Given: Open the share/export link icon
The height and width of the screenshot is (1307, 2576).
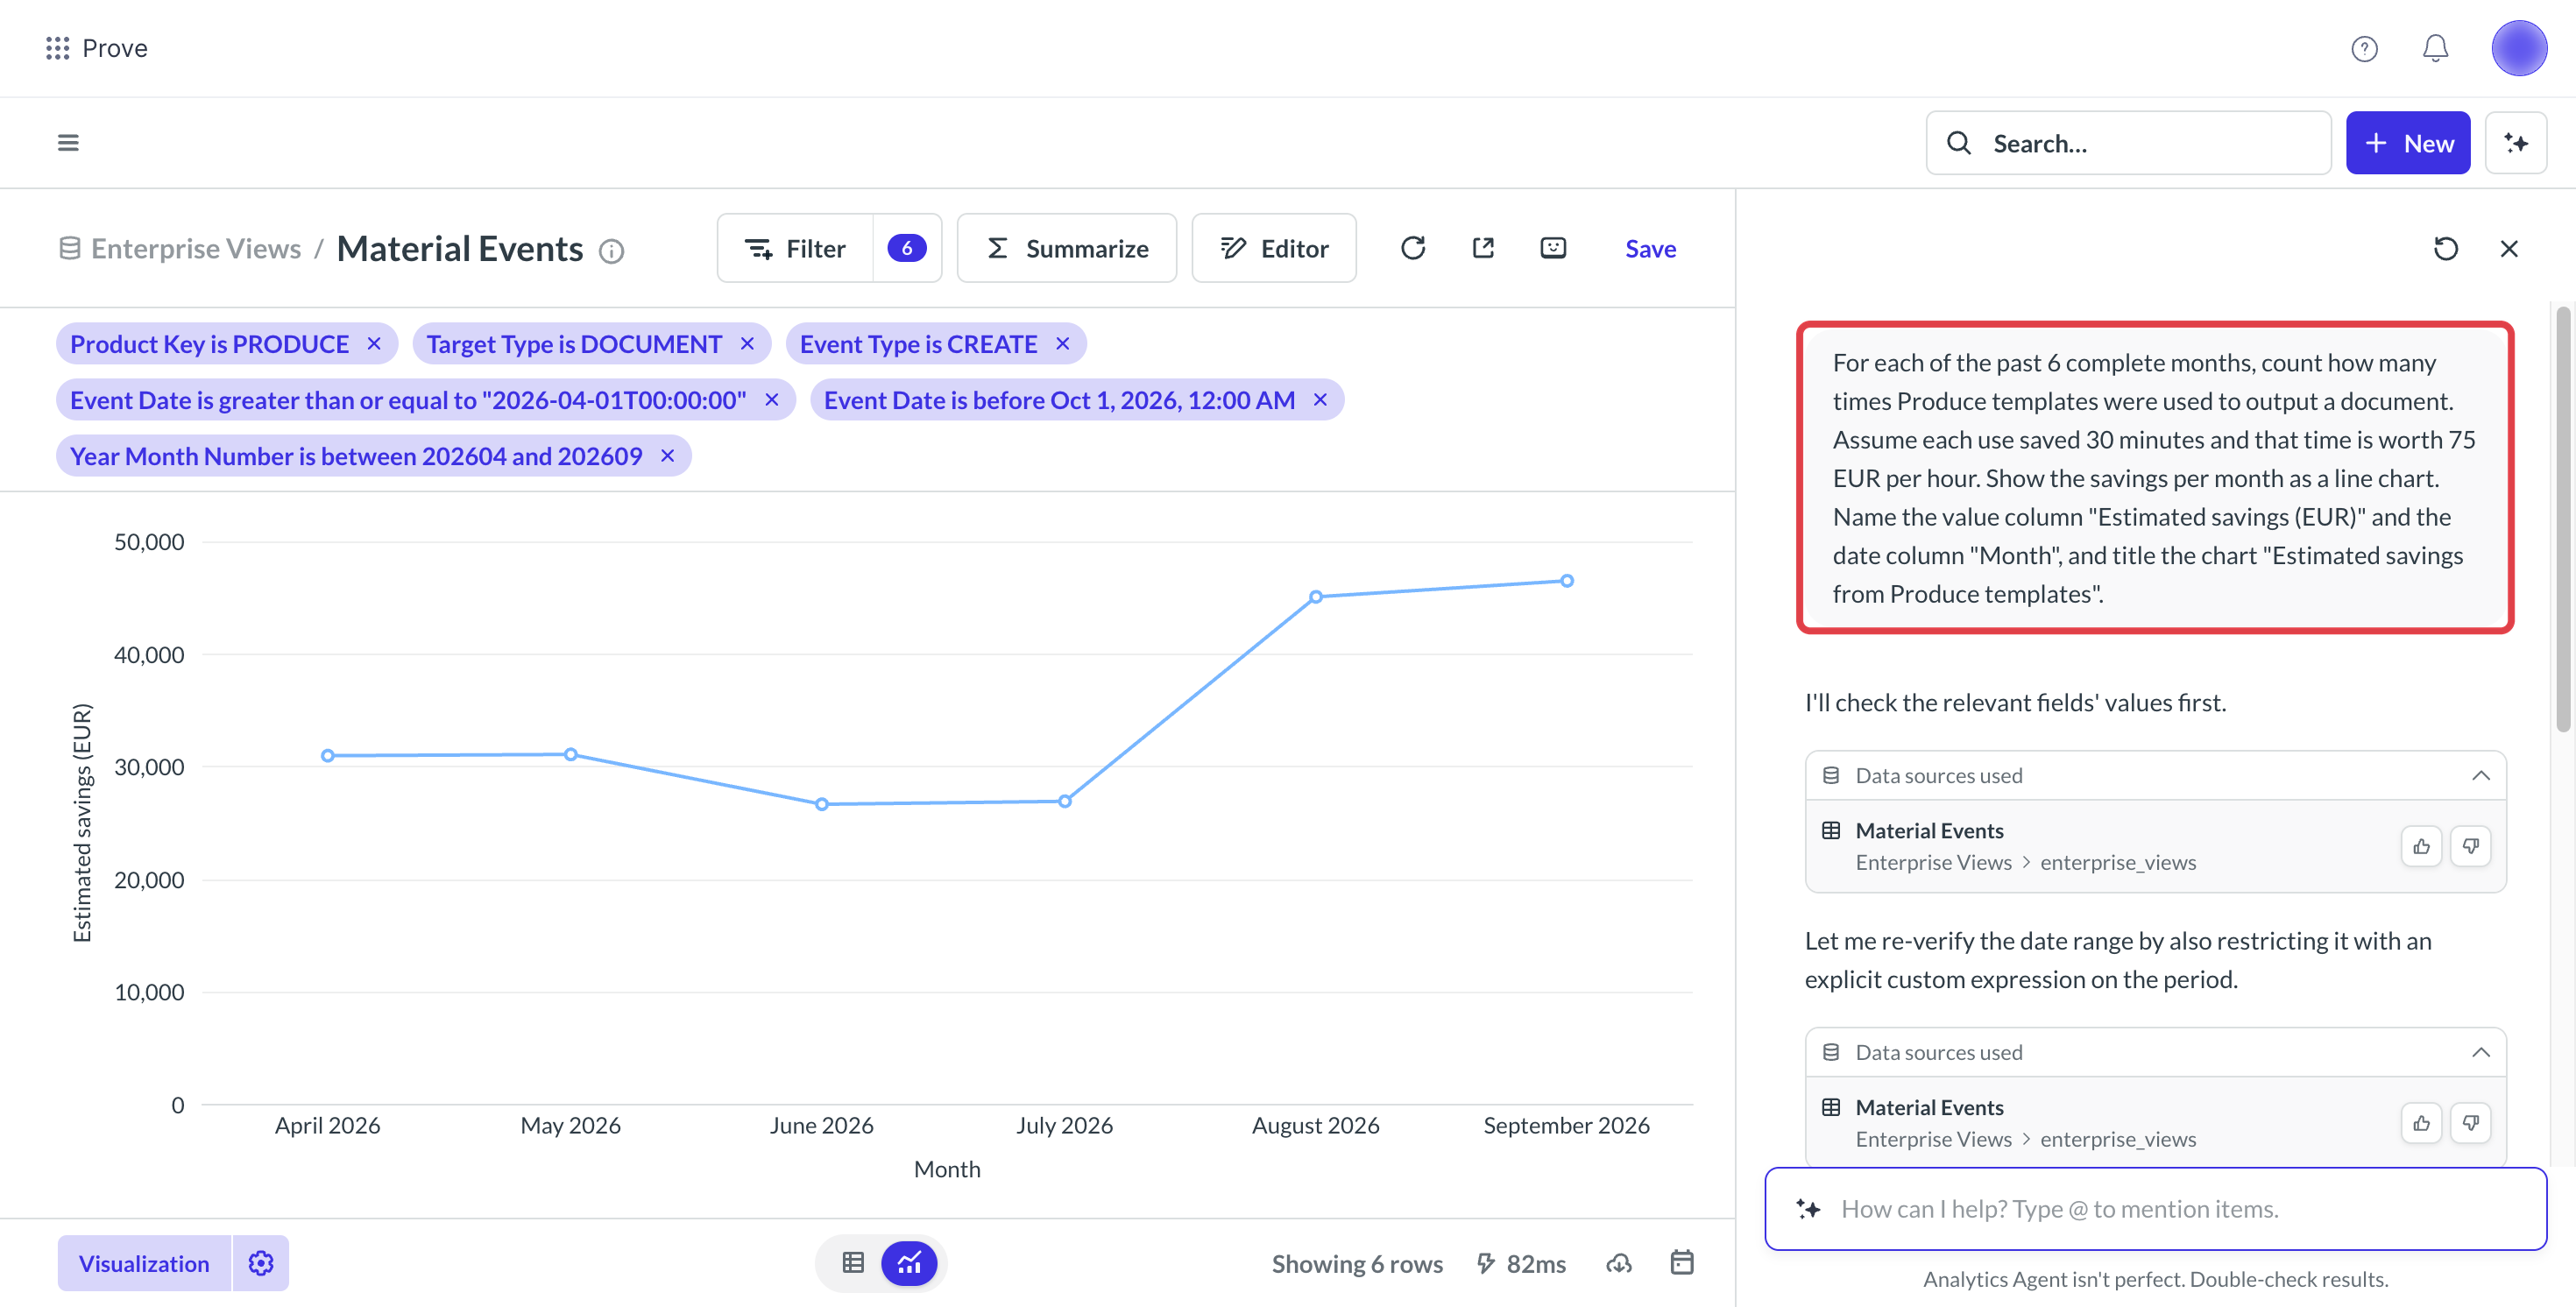Looking at the screenshot, I should pos(1483,248).
